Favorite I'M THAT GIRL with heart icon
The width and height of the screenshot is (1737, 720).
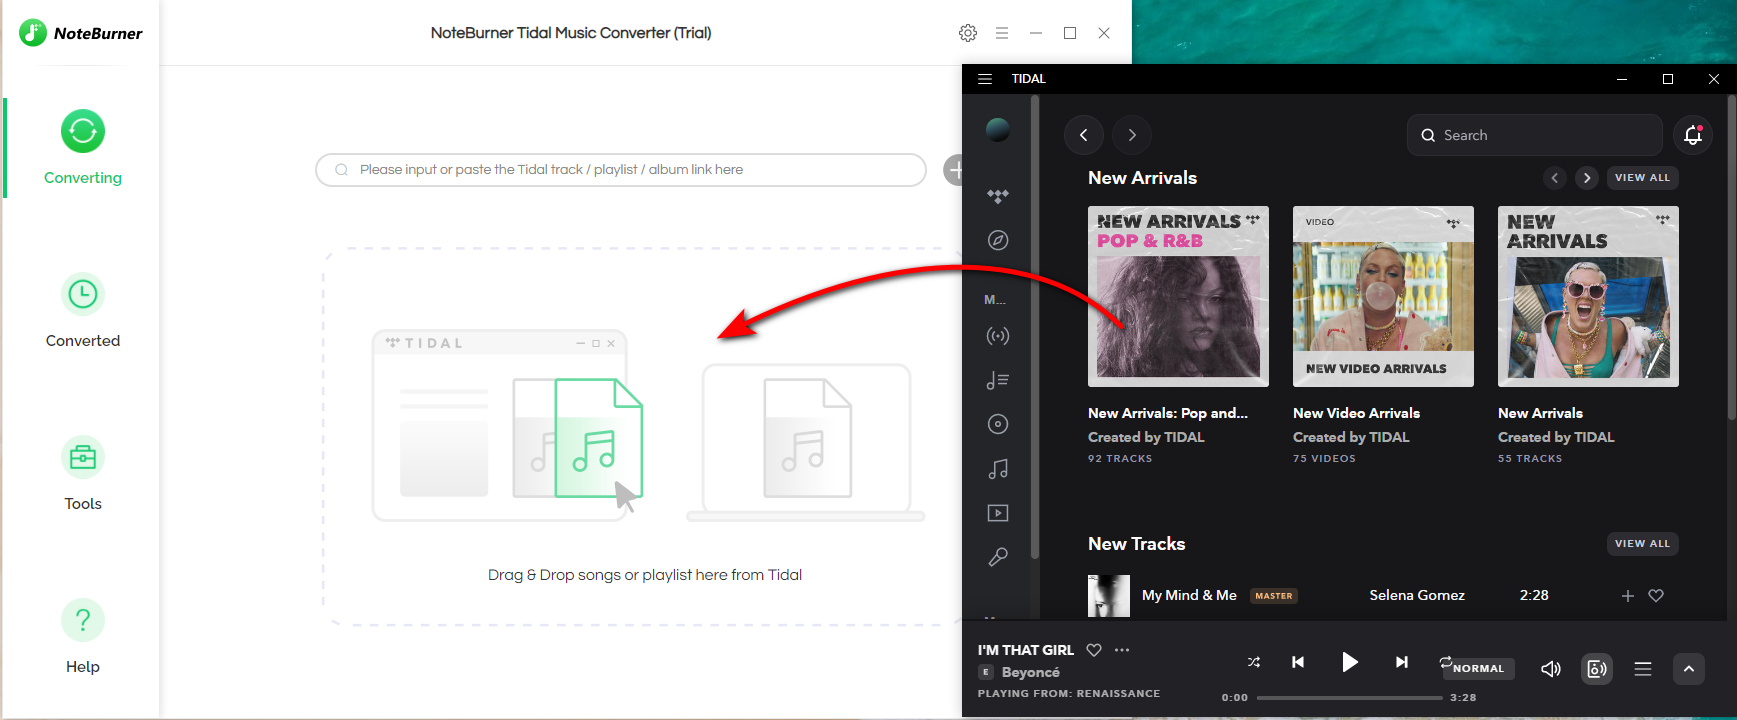(1094, 650)
